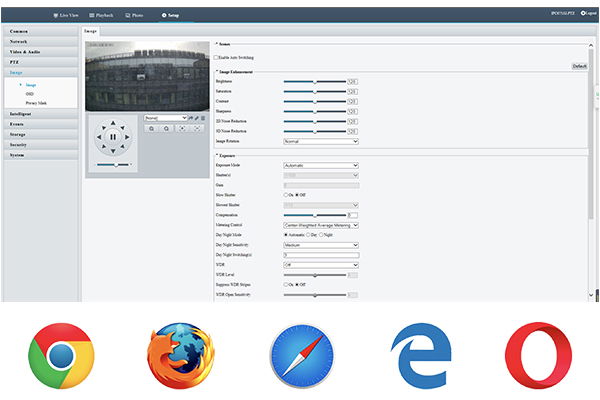600x400 pixels.
Task: Open the Storage sidebar menu
Action: 41,134
